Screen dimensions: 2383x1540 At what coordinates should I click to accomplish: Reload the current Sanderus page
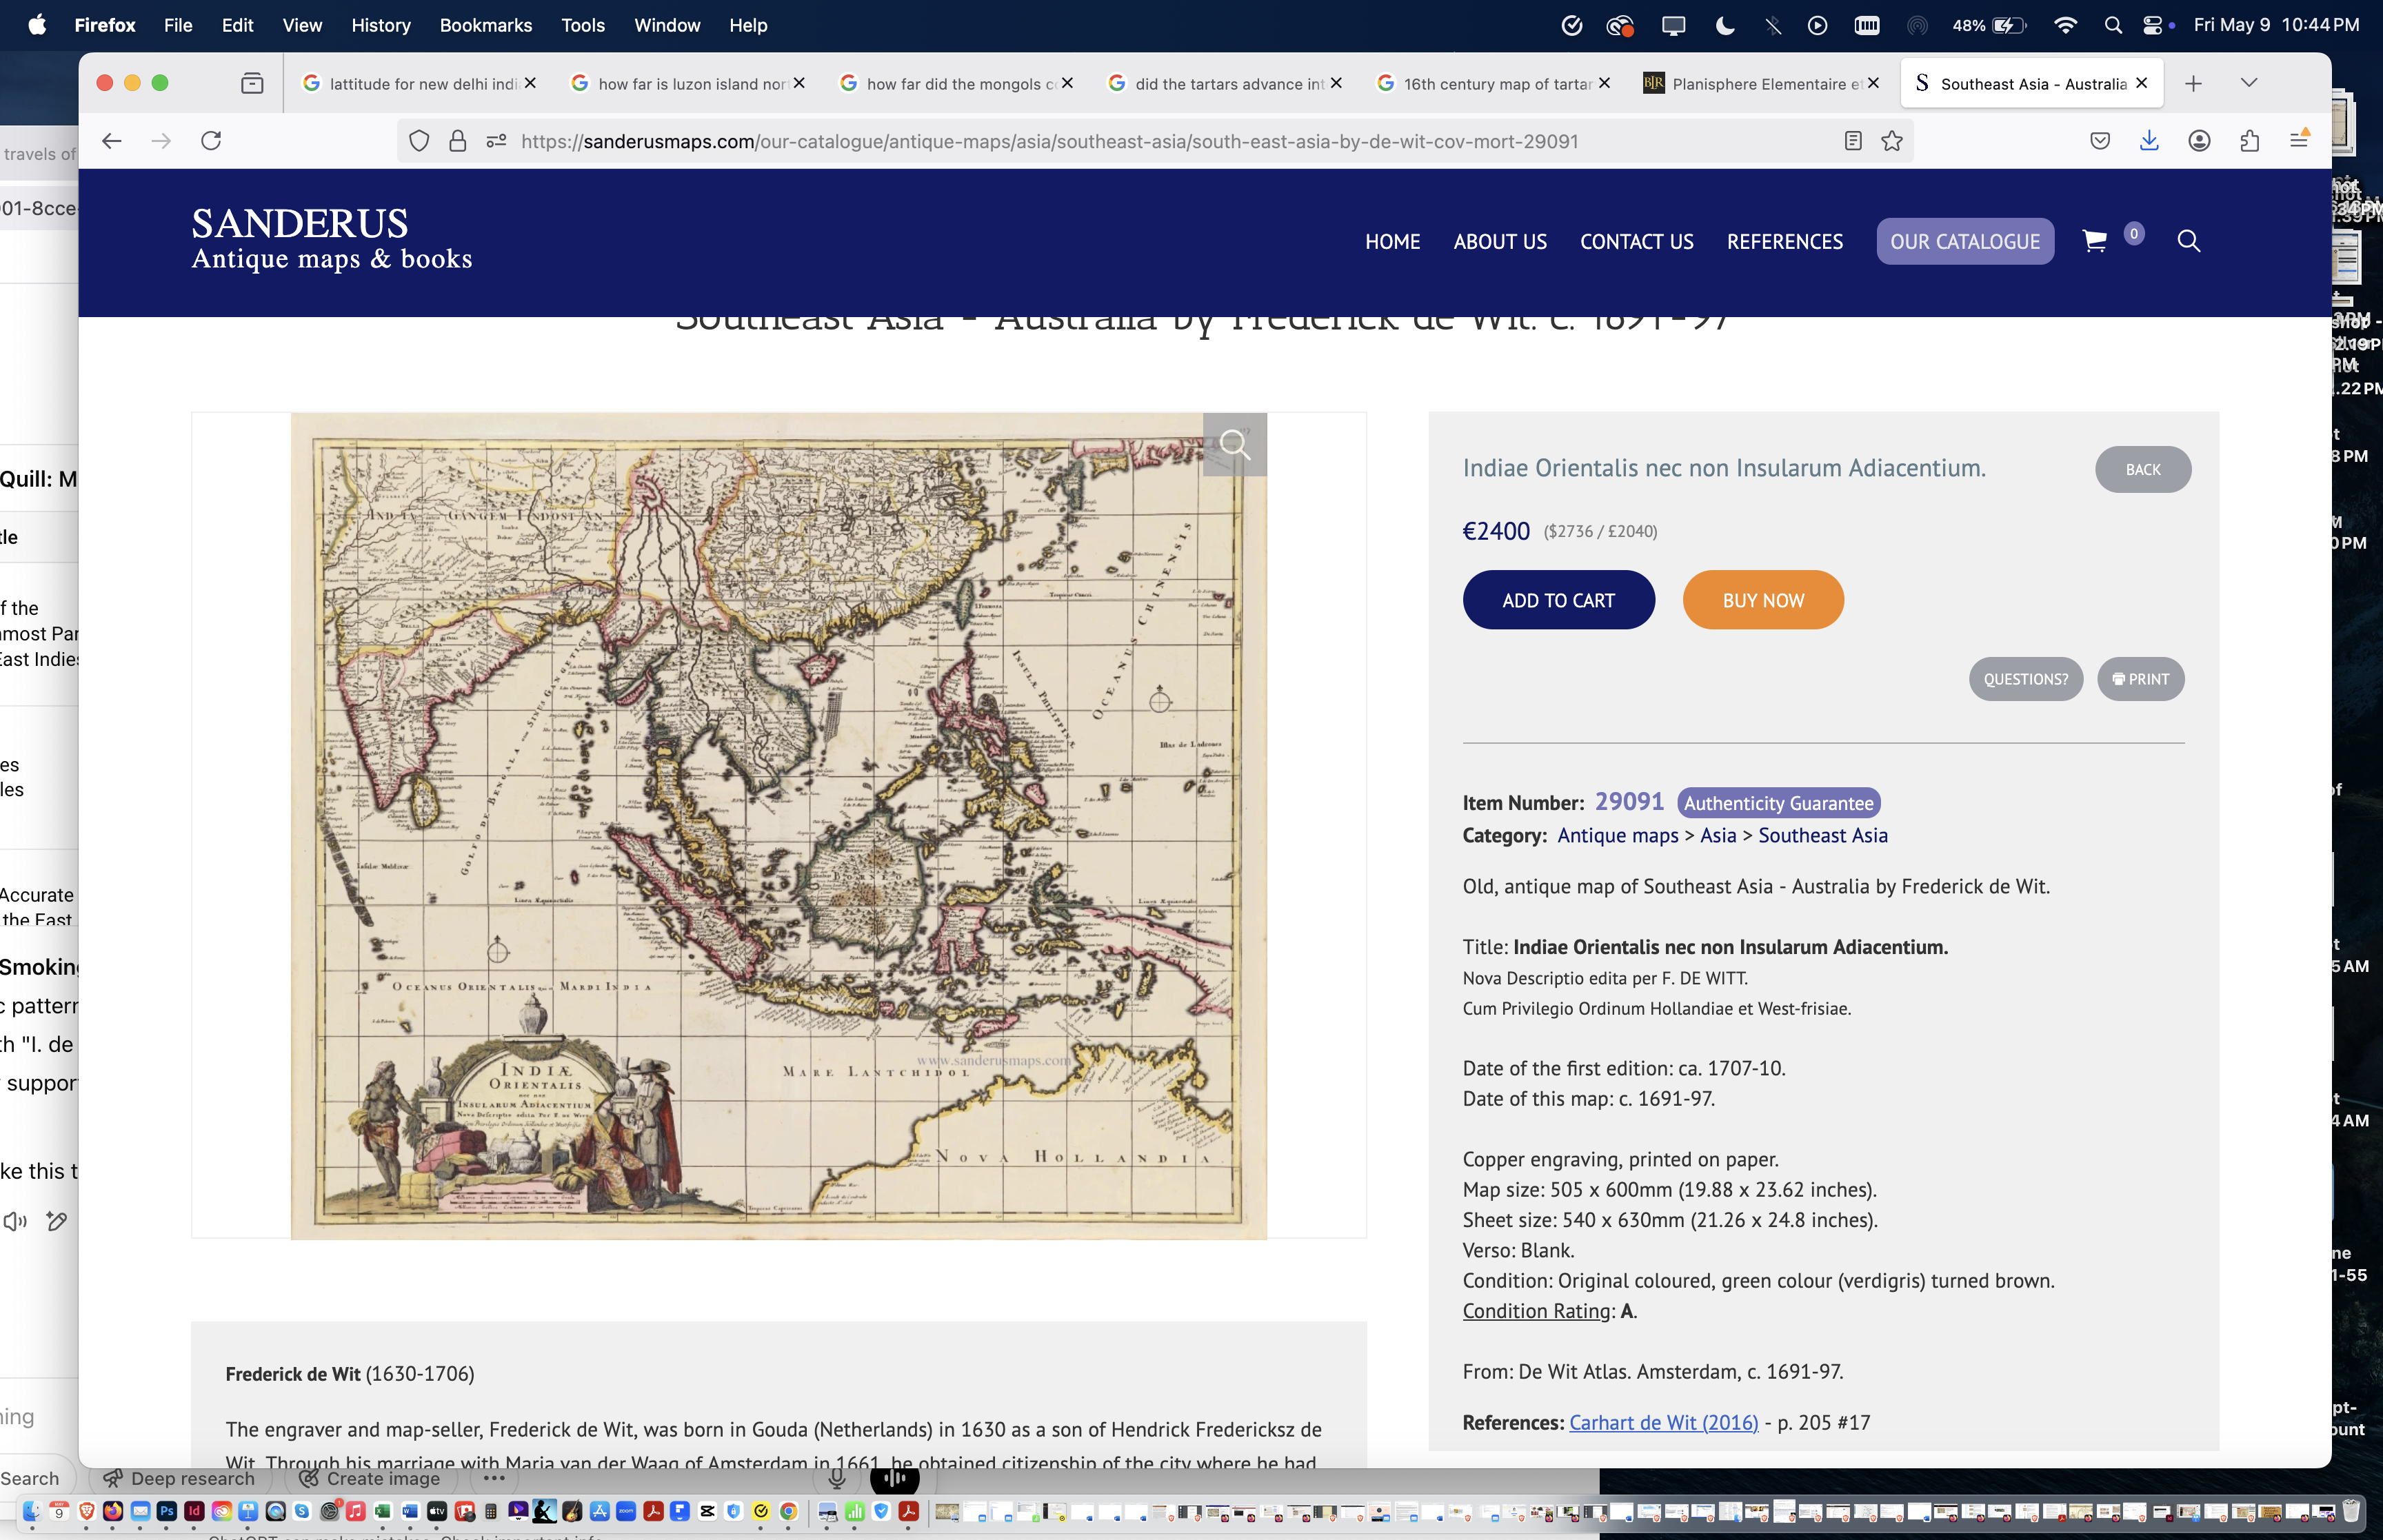click(x=211, y=141)
